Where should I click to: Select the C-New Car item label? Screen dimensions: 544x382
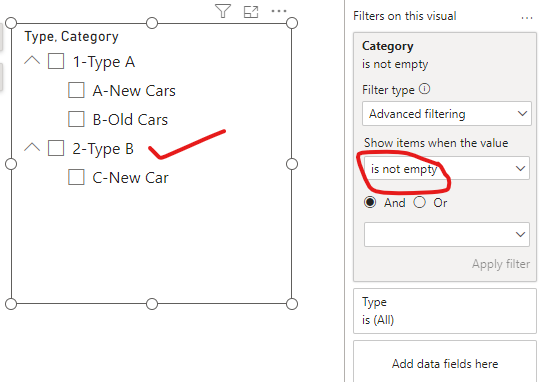(130, 178)
